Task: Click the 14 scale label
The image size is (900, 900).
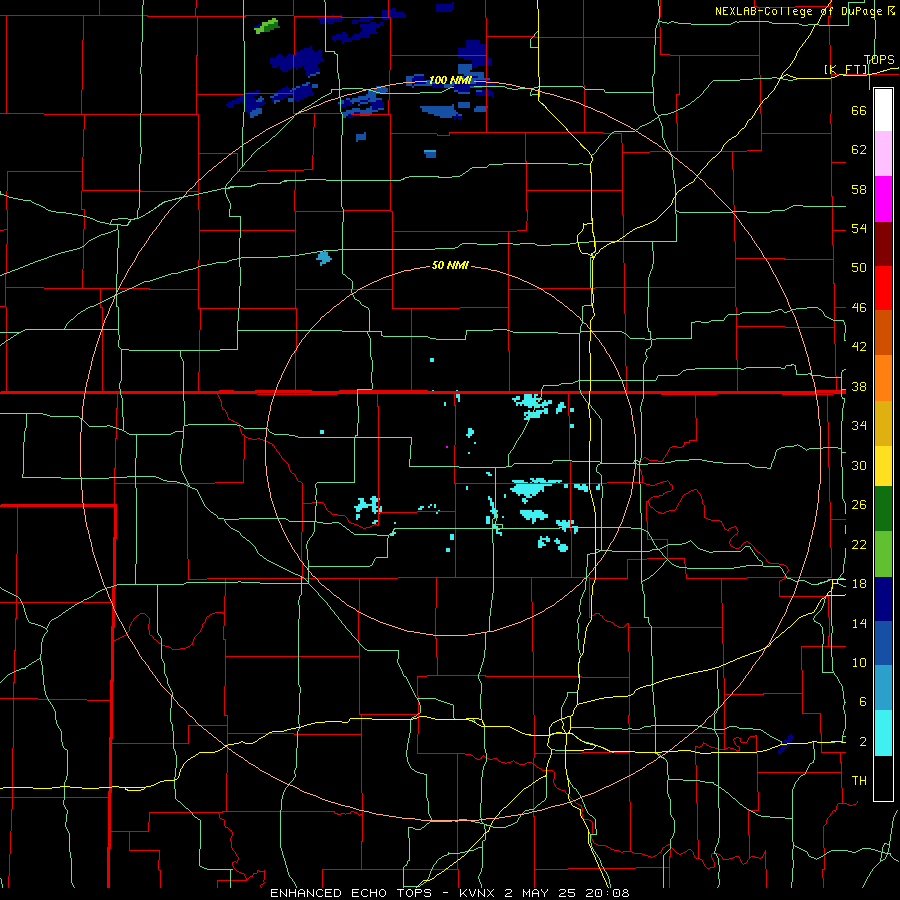Action: pyautogui.click(x=859, y=623)
